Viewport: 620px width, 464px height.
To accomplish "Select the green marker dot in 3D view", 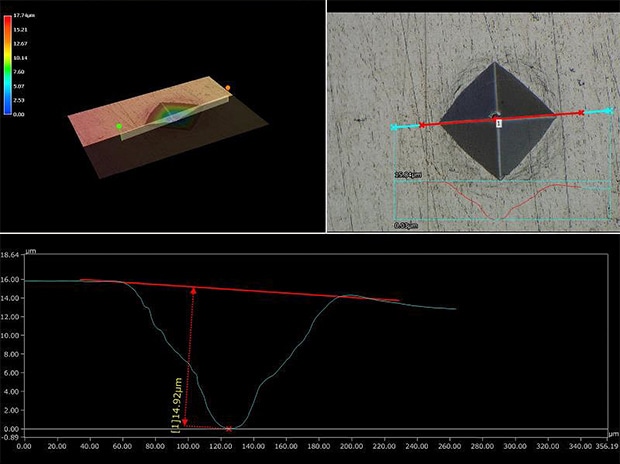I will pos(119,126).
